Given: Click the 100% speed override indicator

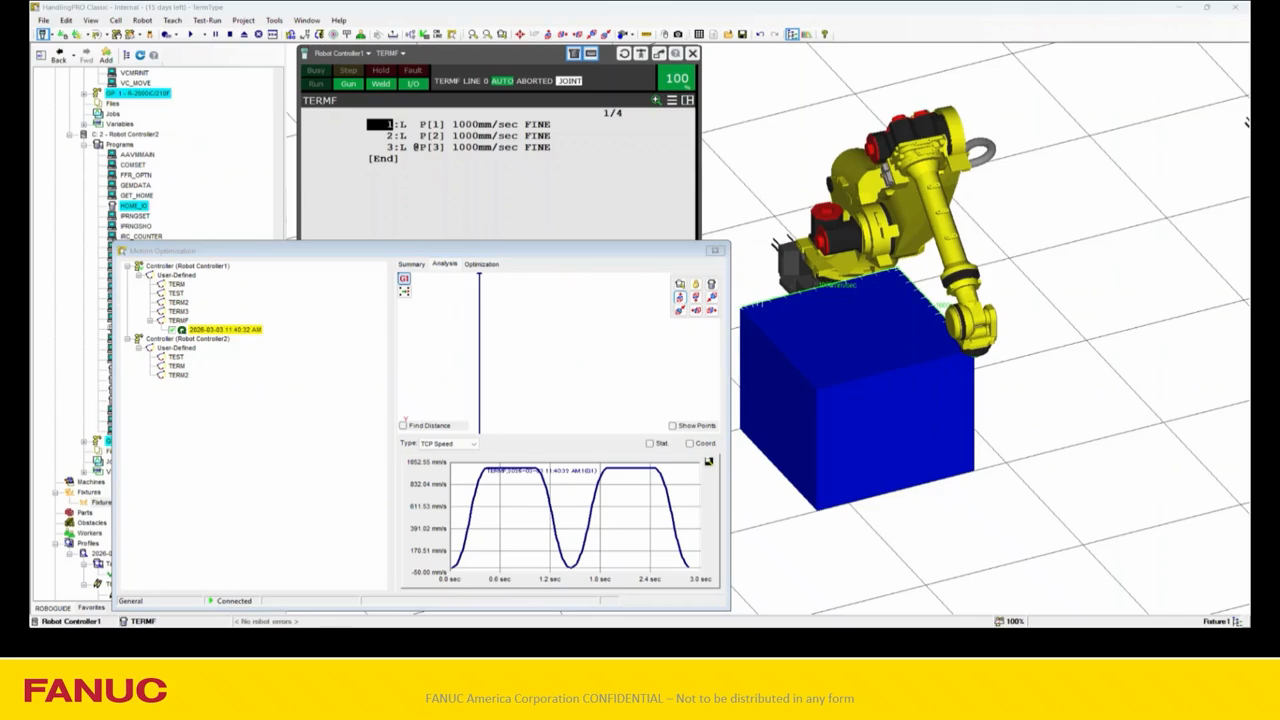Looking at the screenshot, I should [677, 78].
